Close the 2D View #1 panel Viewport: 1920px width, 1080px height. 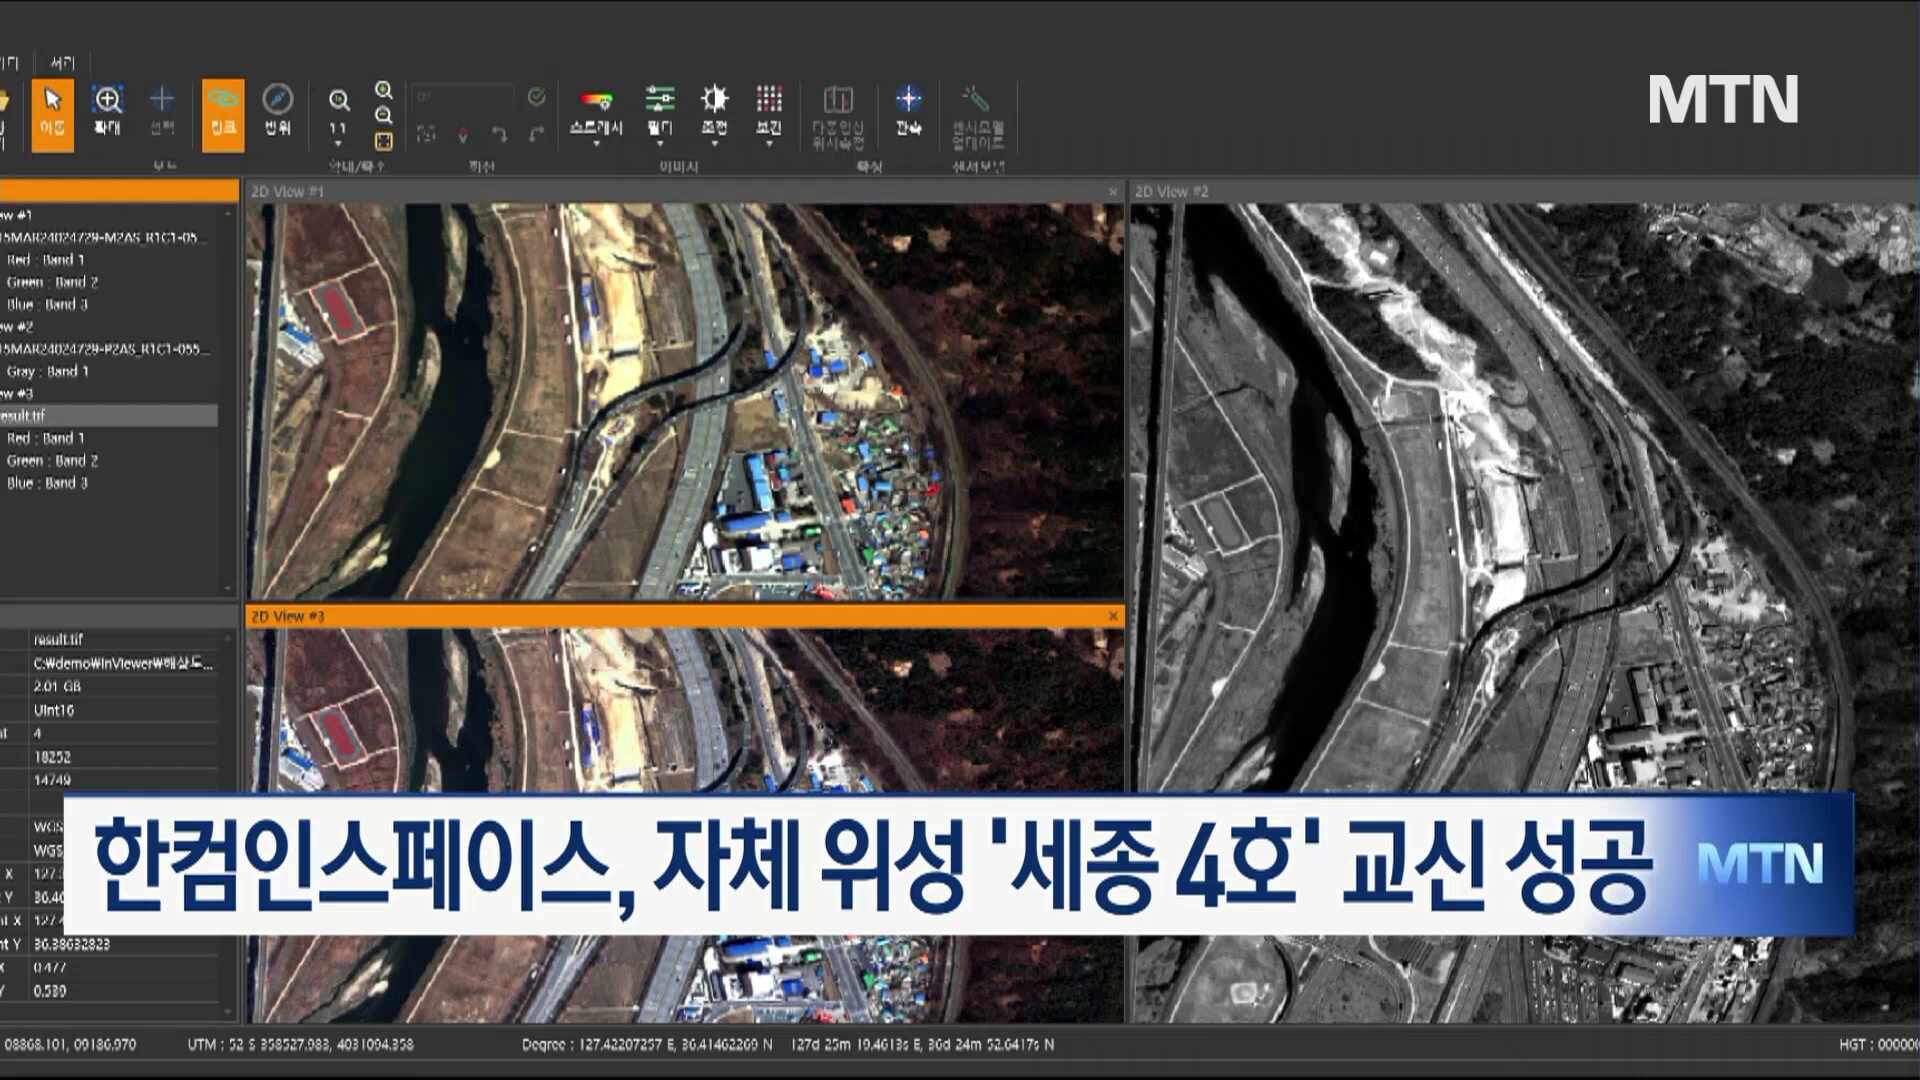pyautogui.click(x=1113, y=192)
